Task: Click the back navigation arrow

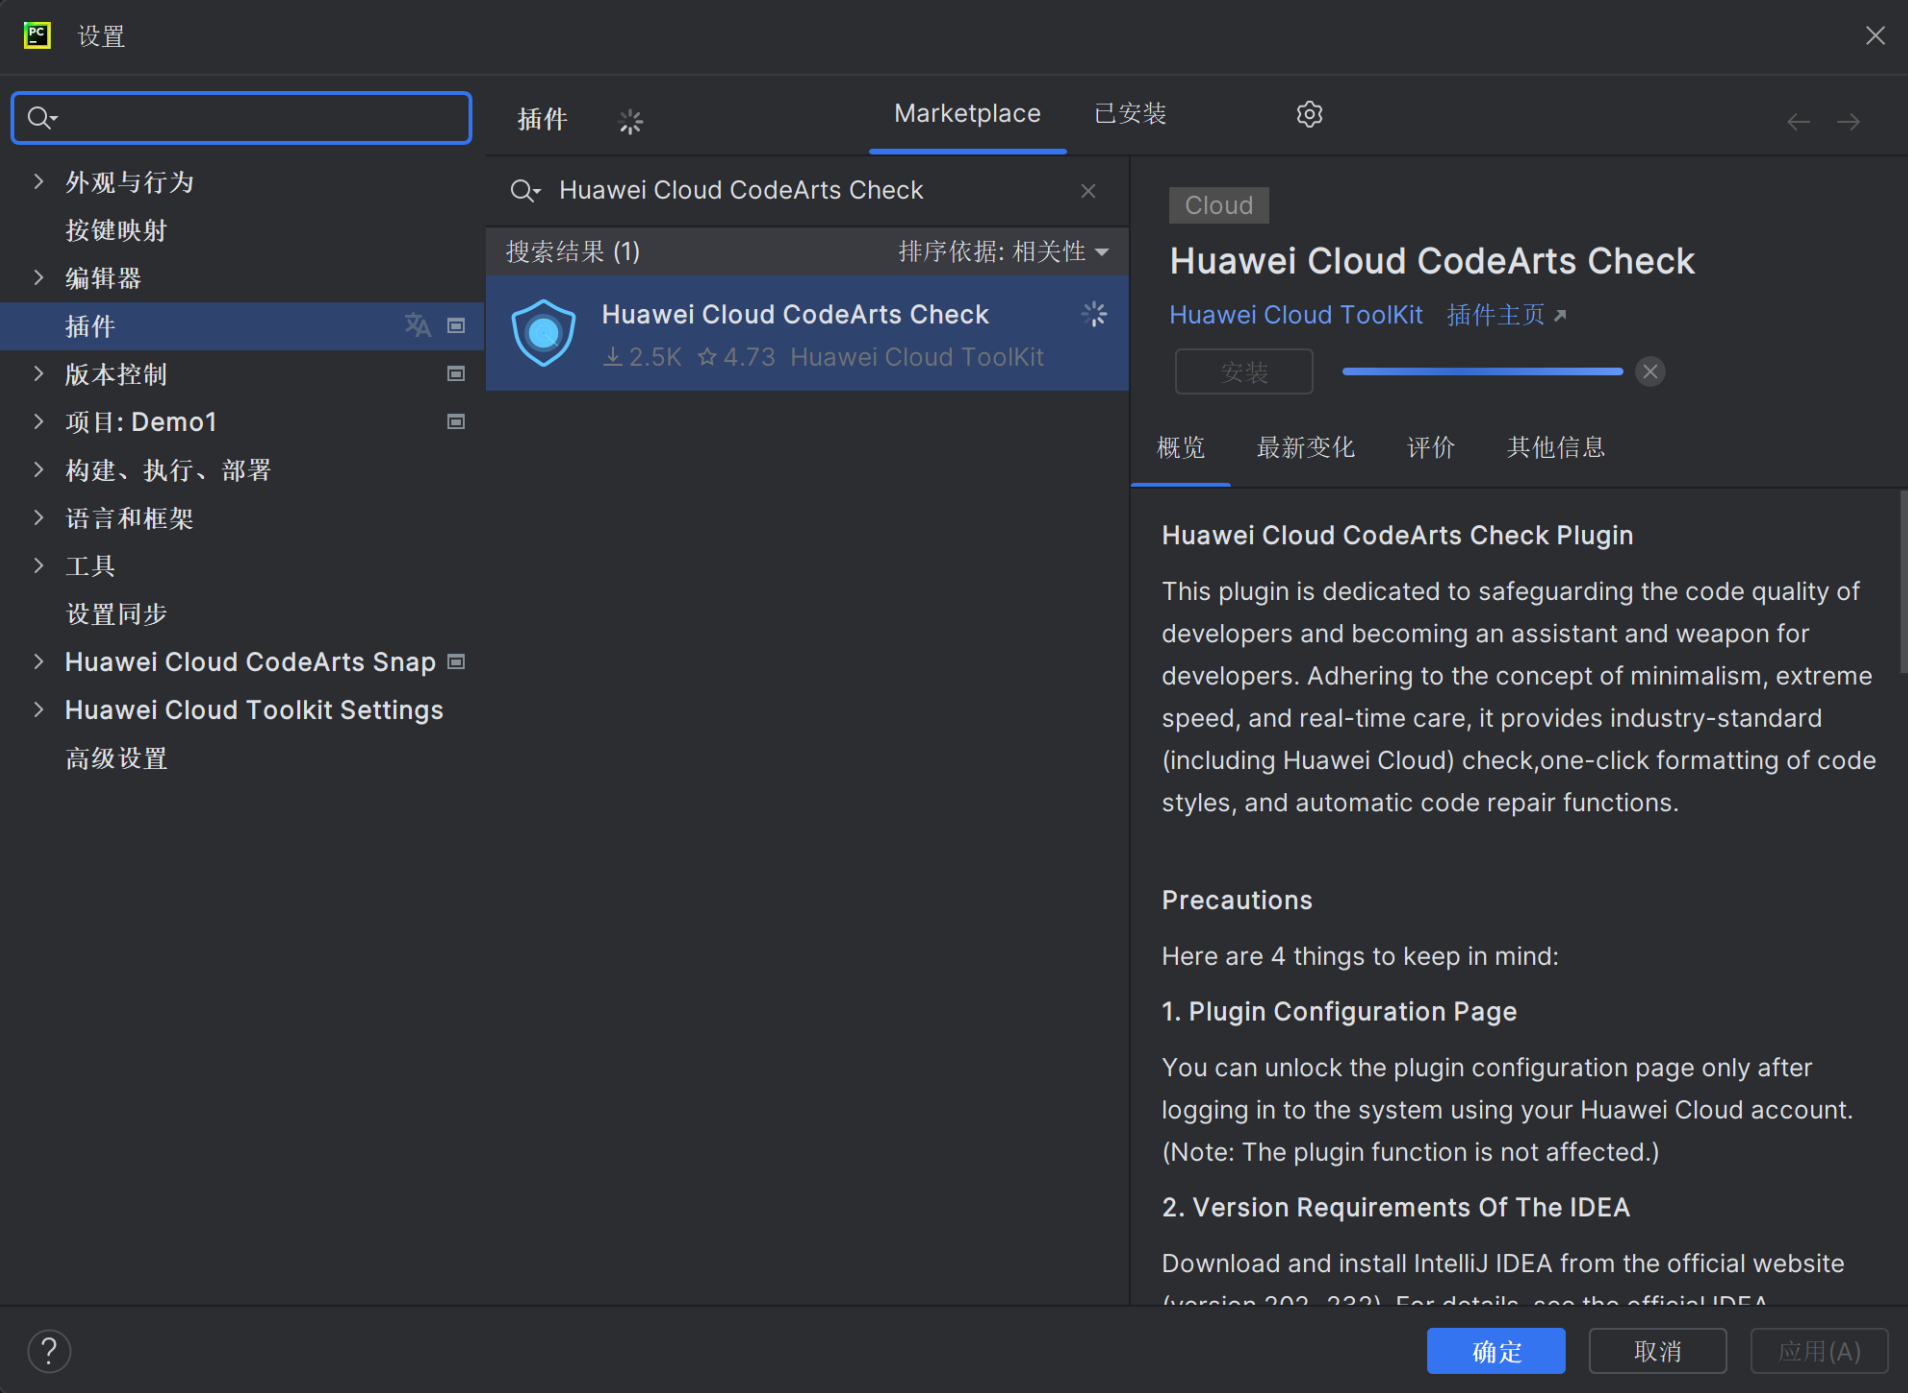Action: click(1798, 122)
